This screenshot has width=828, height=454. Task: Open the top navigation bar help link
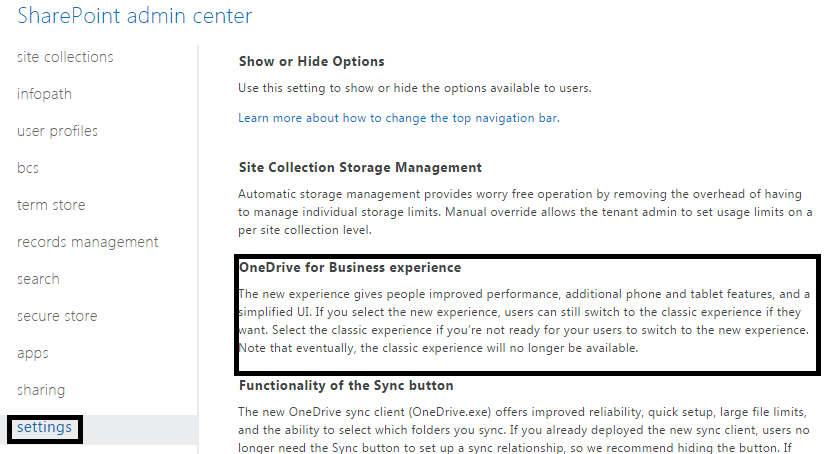398,118
